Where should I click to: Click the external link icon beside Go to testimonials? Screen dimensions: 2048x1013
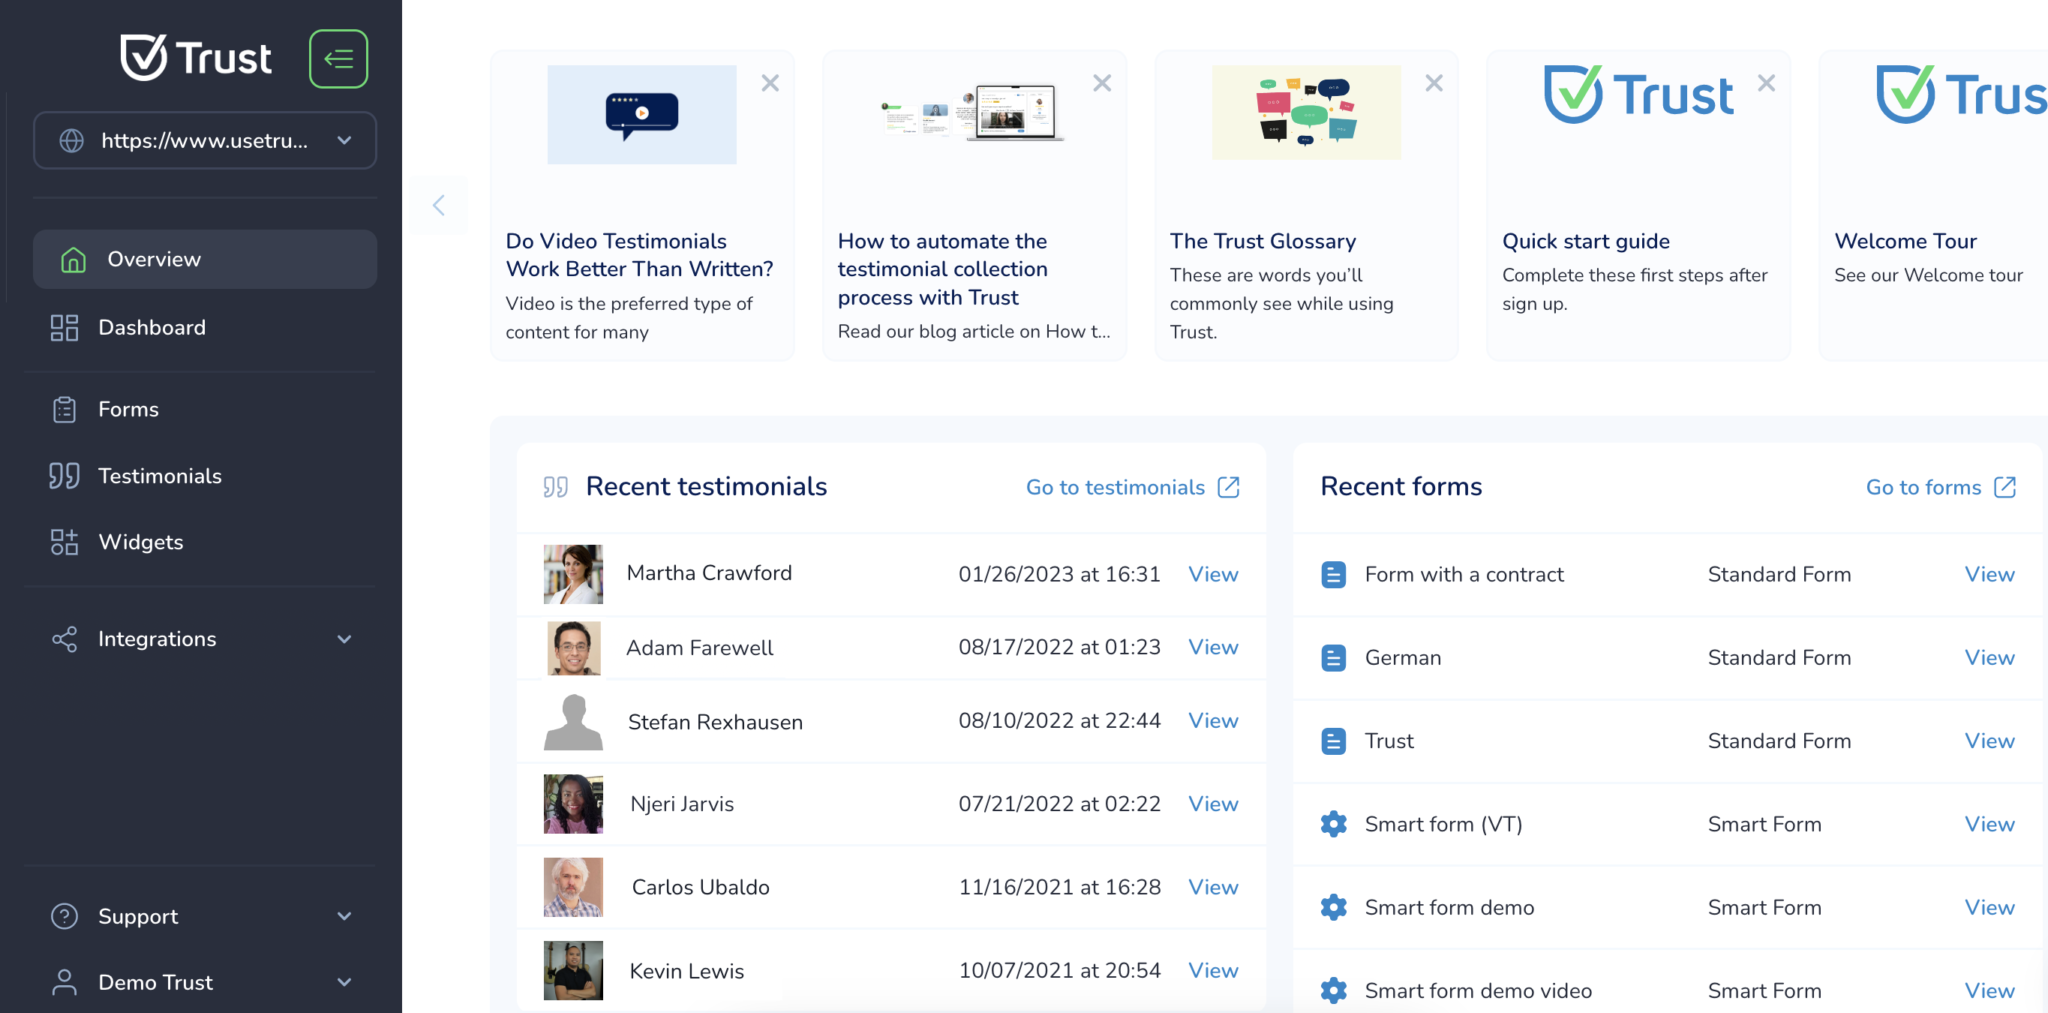coord(1229,487)
